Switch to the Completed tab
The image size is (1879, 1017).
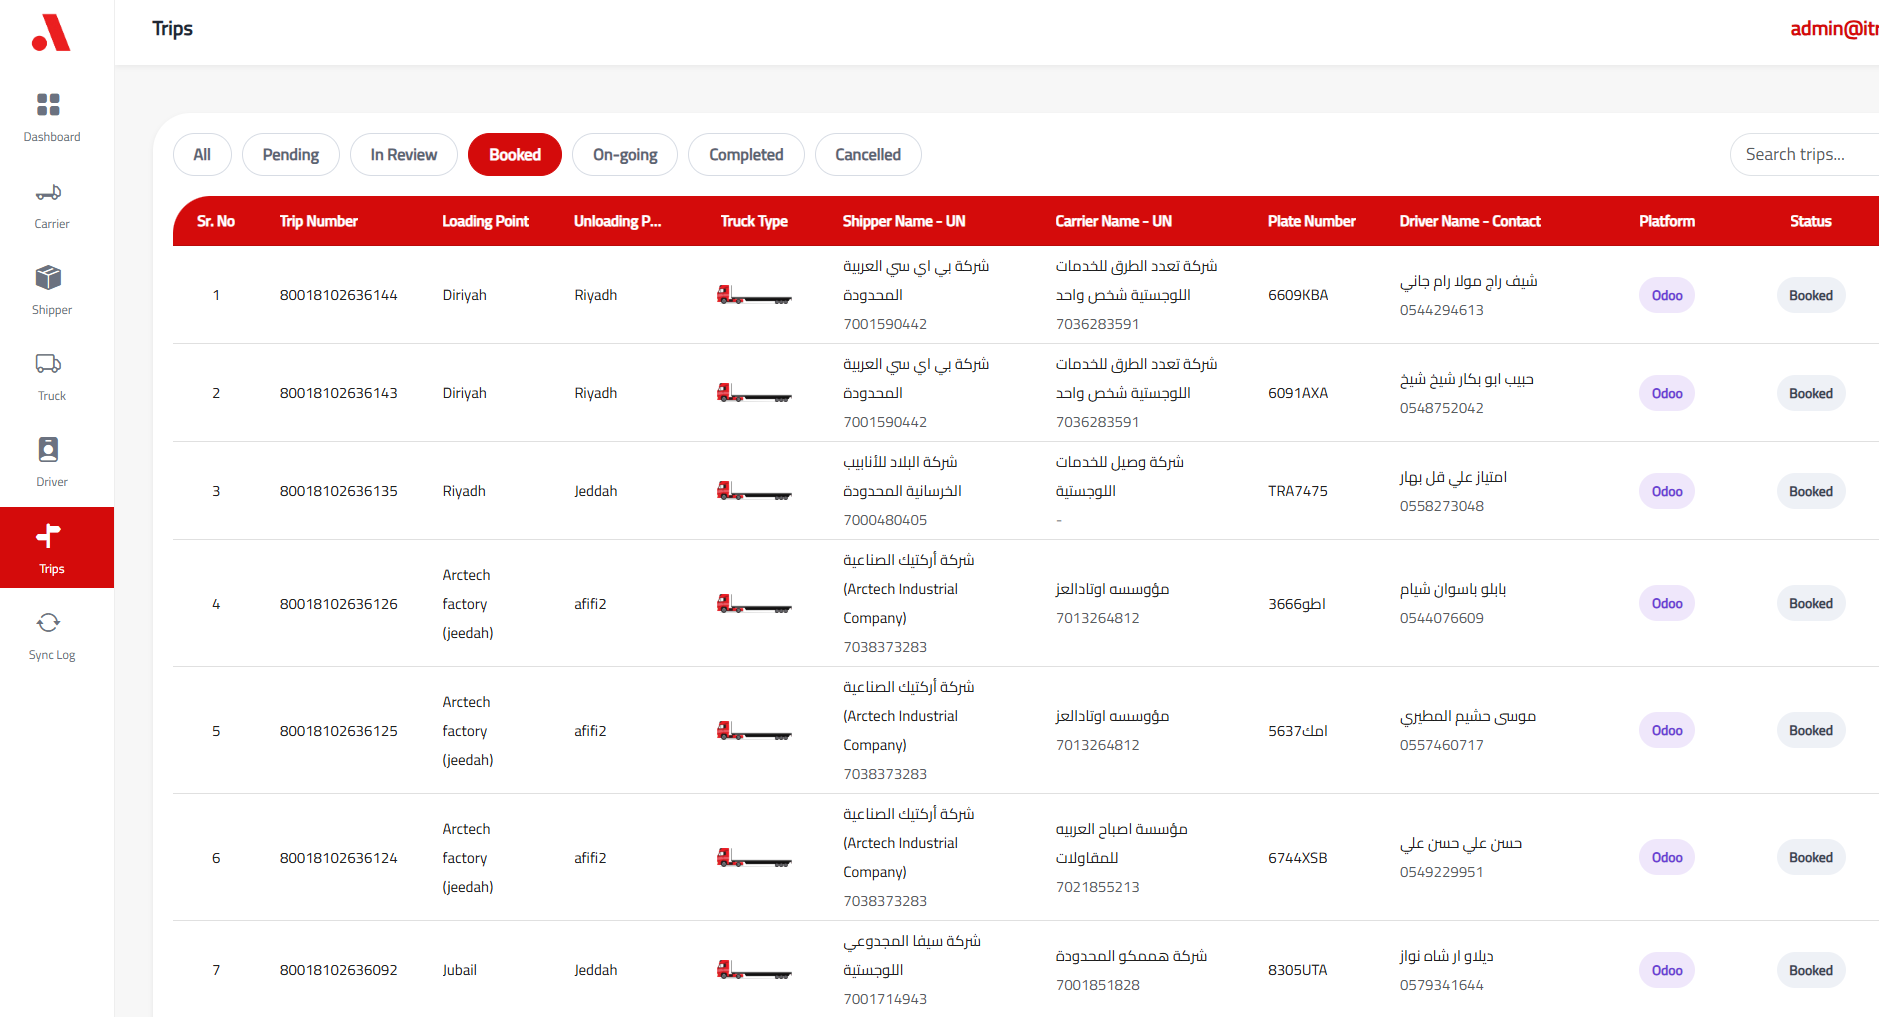746,154
